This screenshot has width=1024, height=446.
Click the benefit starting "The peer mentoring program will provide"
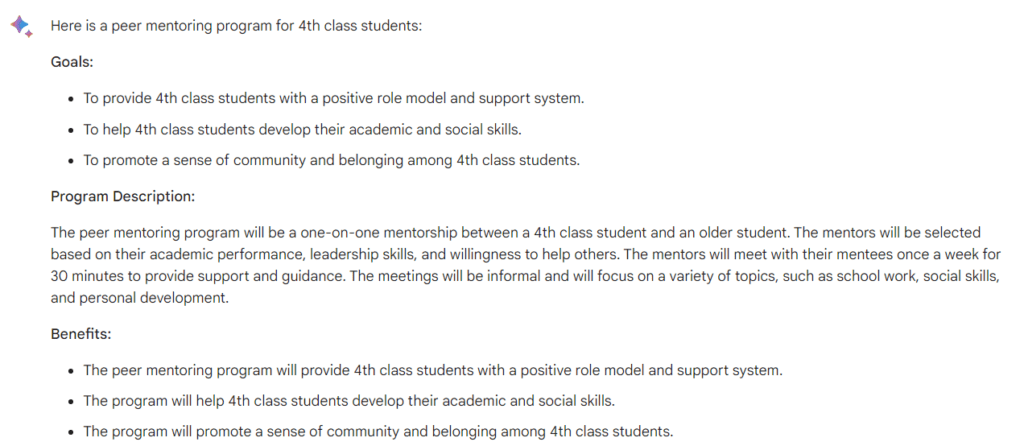click(432, 370)
